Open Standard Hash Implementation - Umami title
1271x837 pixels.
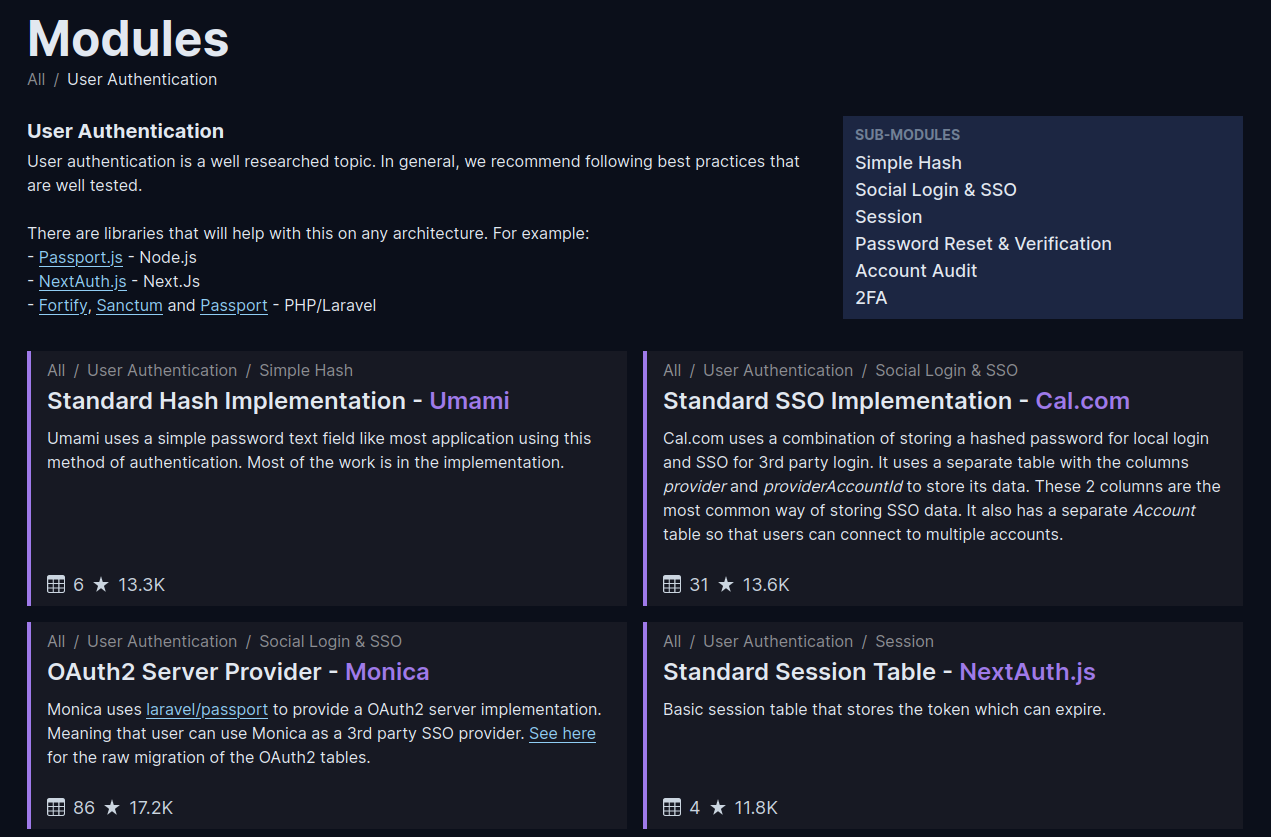(278, 401)
